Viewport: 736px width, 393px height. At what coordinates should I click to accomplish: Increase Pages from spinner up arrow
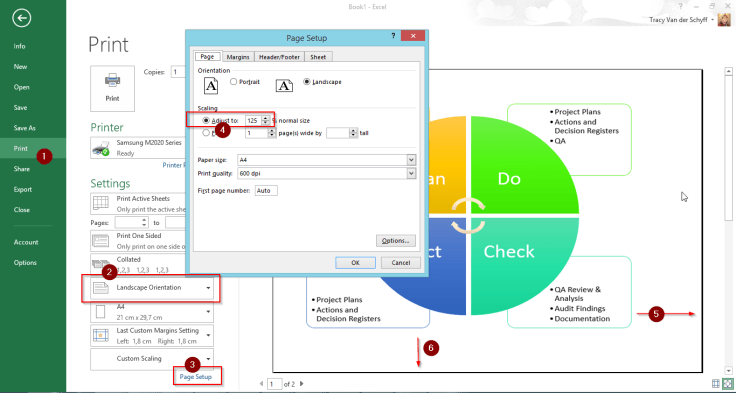(144, 220)
